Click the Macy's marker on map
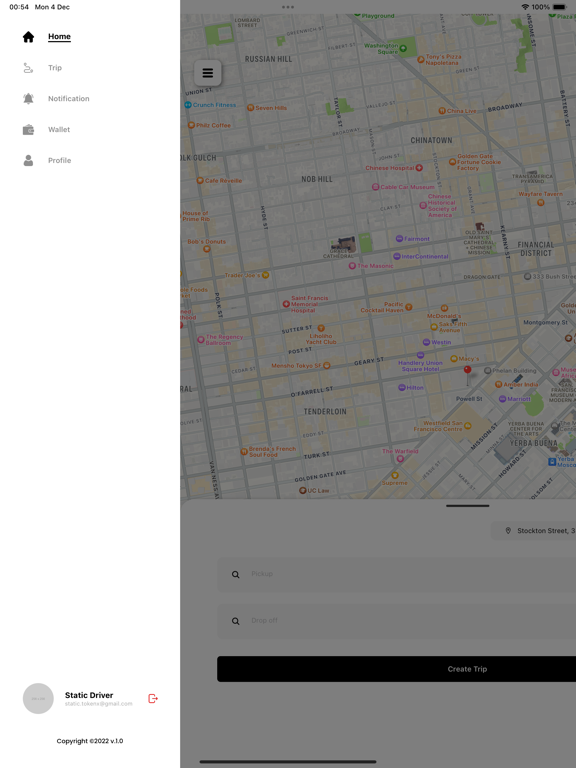This screenshot has height=768, width=576. coord(454,359)
